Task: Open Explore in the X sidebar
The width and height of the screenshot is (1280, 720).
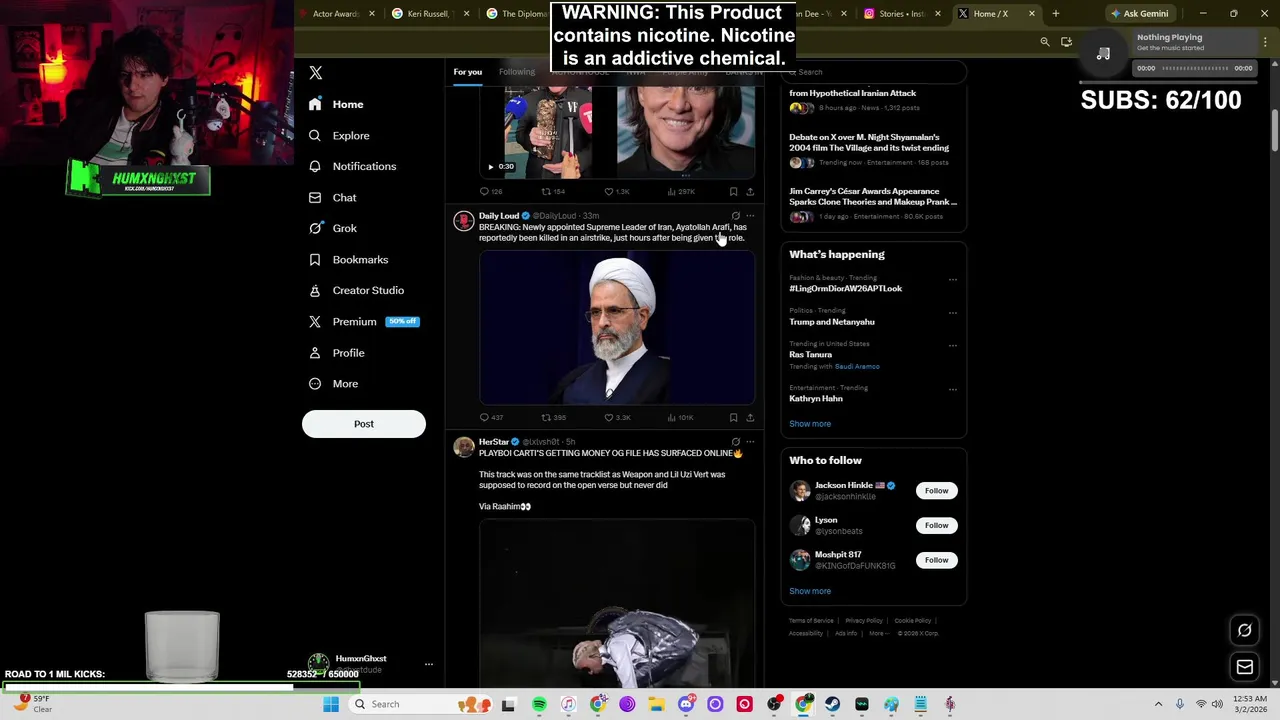Action: click(x=339, y=135)
